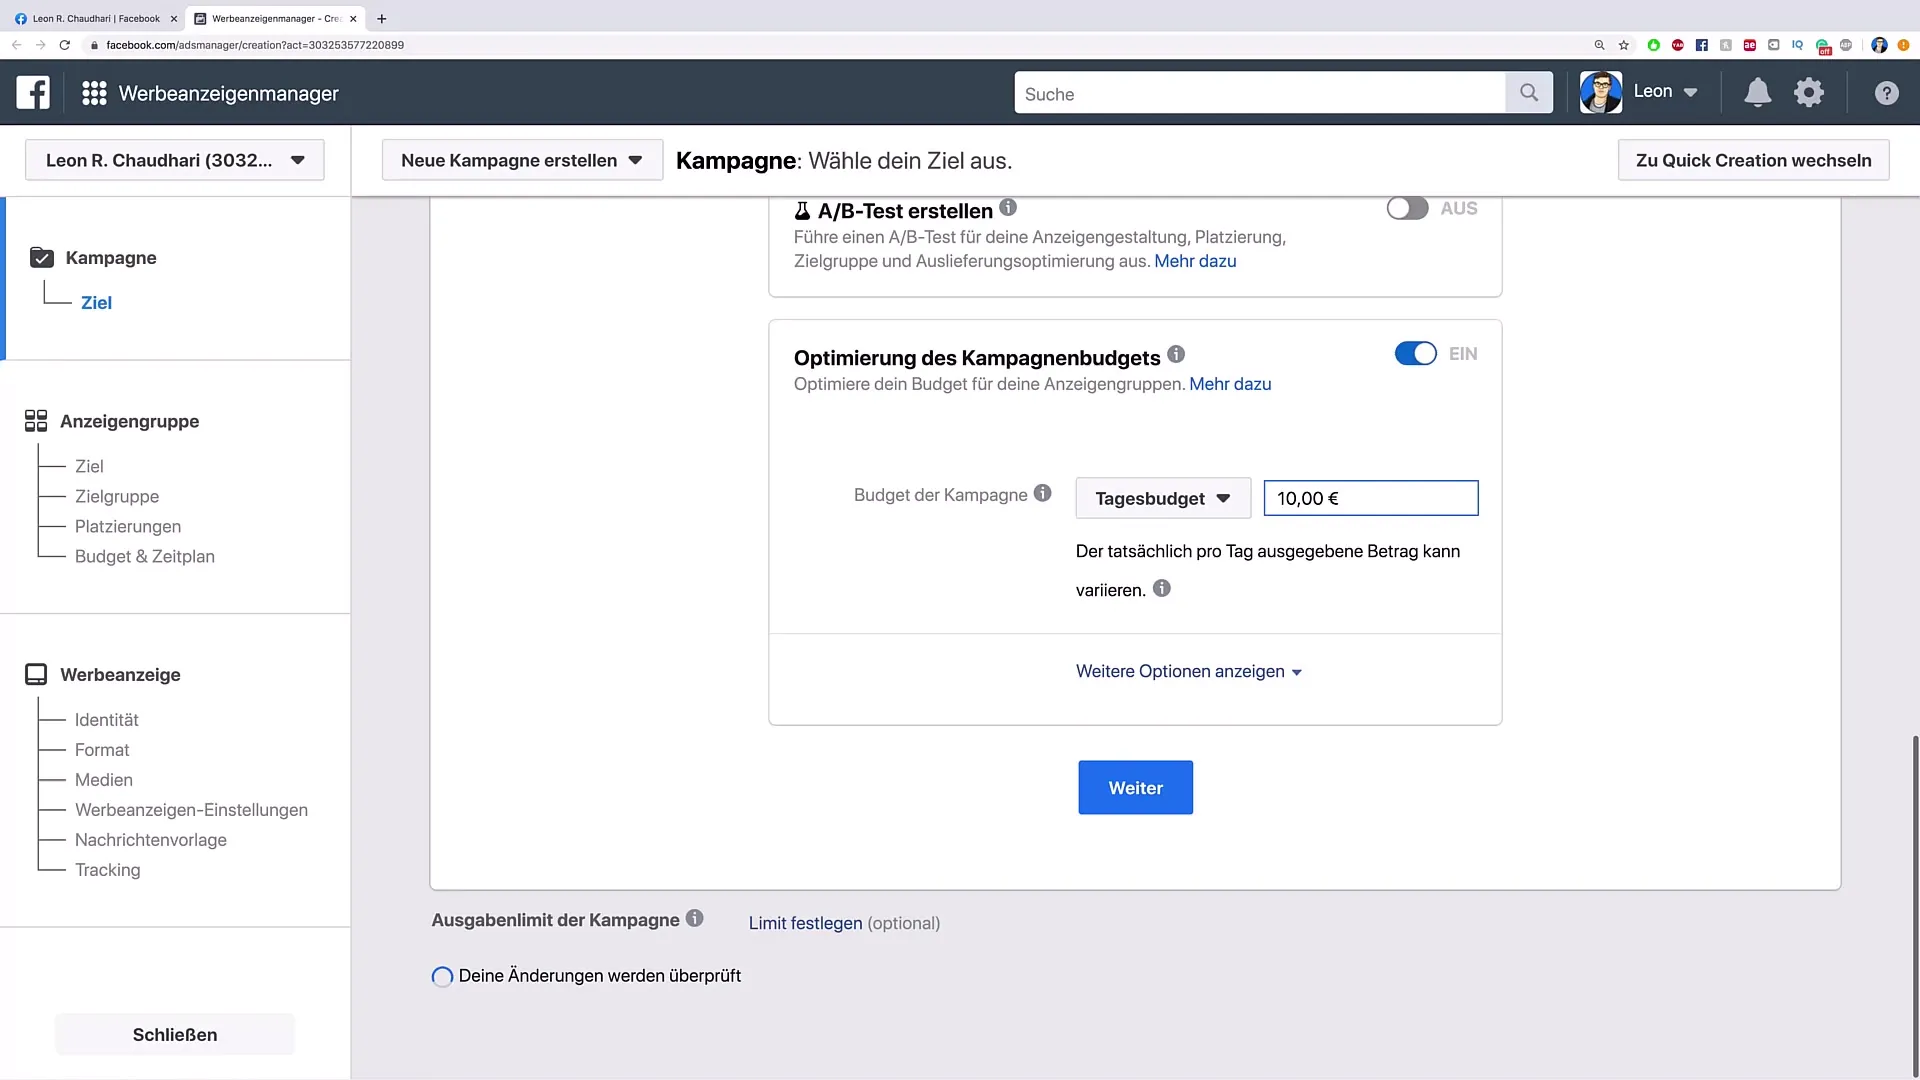The width and height of the screenshot is (1920, 1080).
Task: Click Leon's profile picture in header
Action: point(1601,92)
